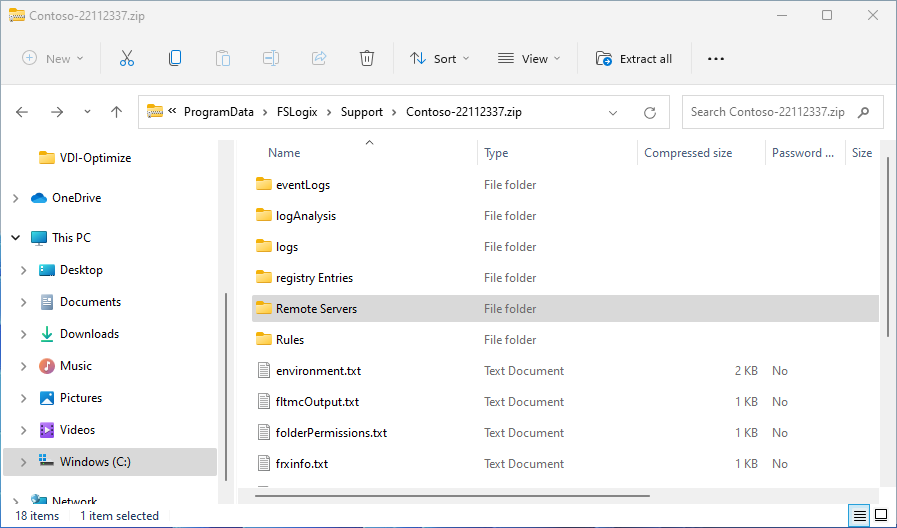
Task: Select the logs folder icon
Action: 264,246
